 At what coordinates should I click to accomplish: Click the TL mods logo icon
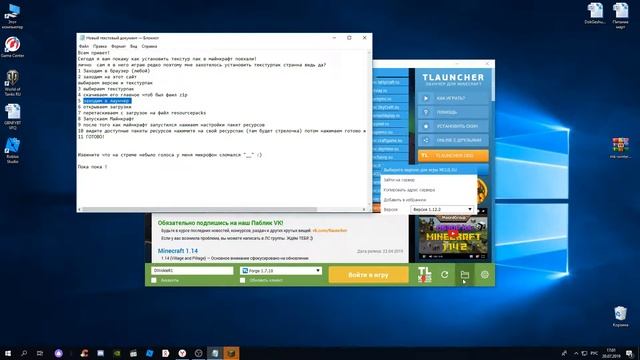coord(424,275)
